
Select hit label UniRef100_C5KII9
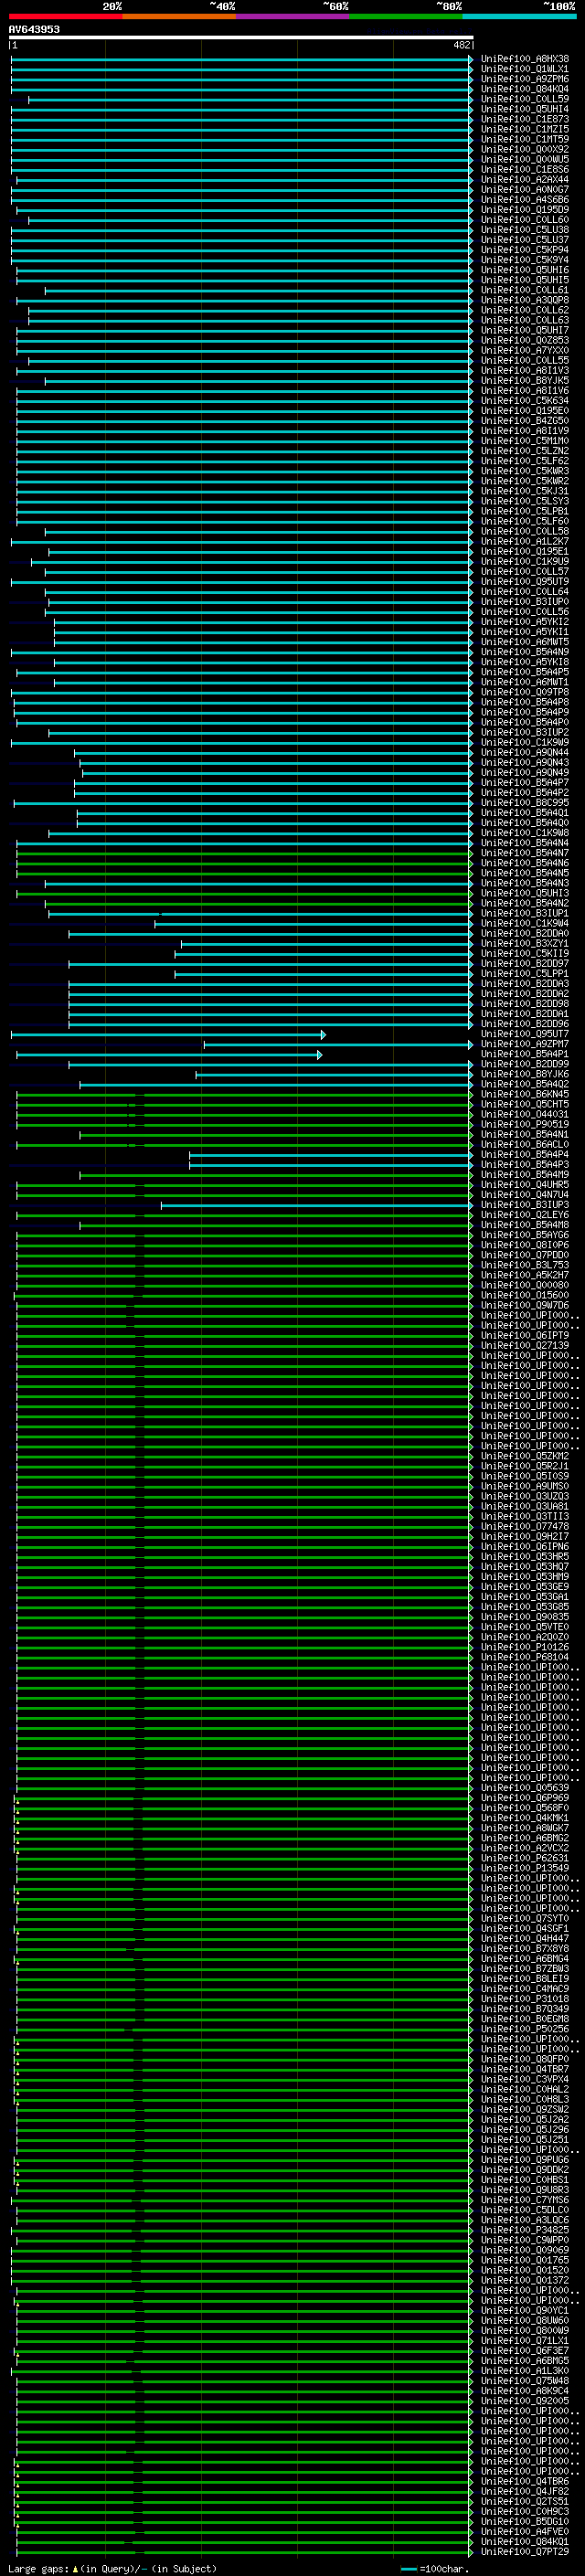coord(525,953)
